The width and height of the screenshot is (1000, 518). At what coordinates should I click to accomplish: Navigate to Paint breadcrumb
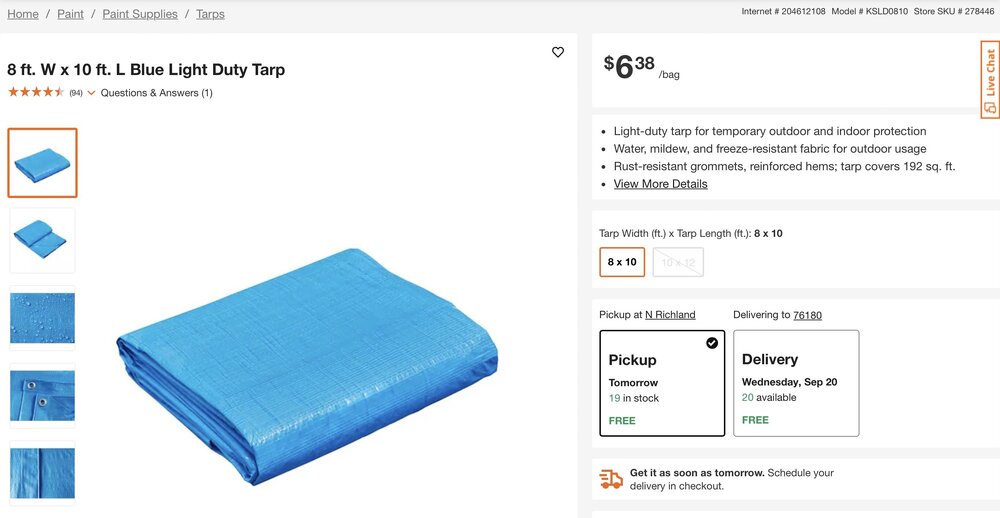pyautogui.click(x=70, y=14)
